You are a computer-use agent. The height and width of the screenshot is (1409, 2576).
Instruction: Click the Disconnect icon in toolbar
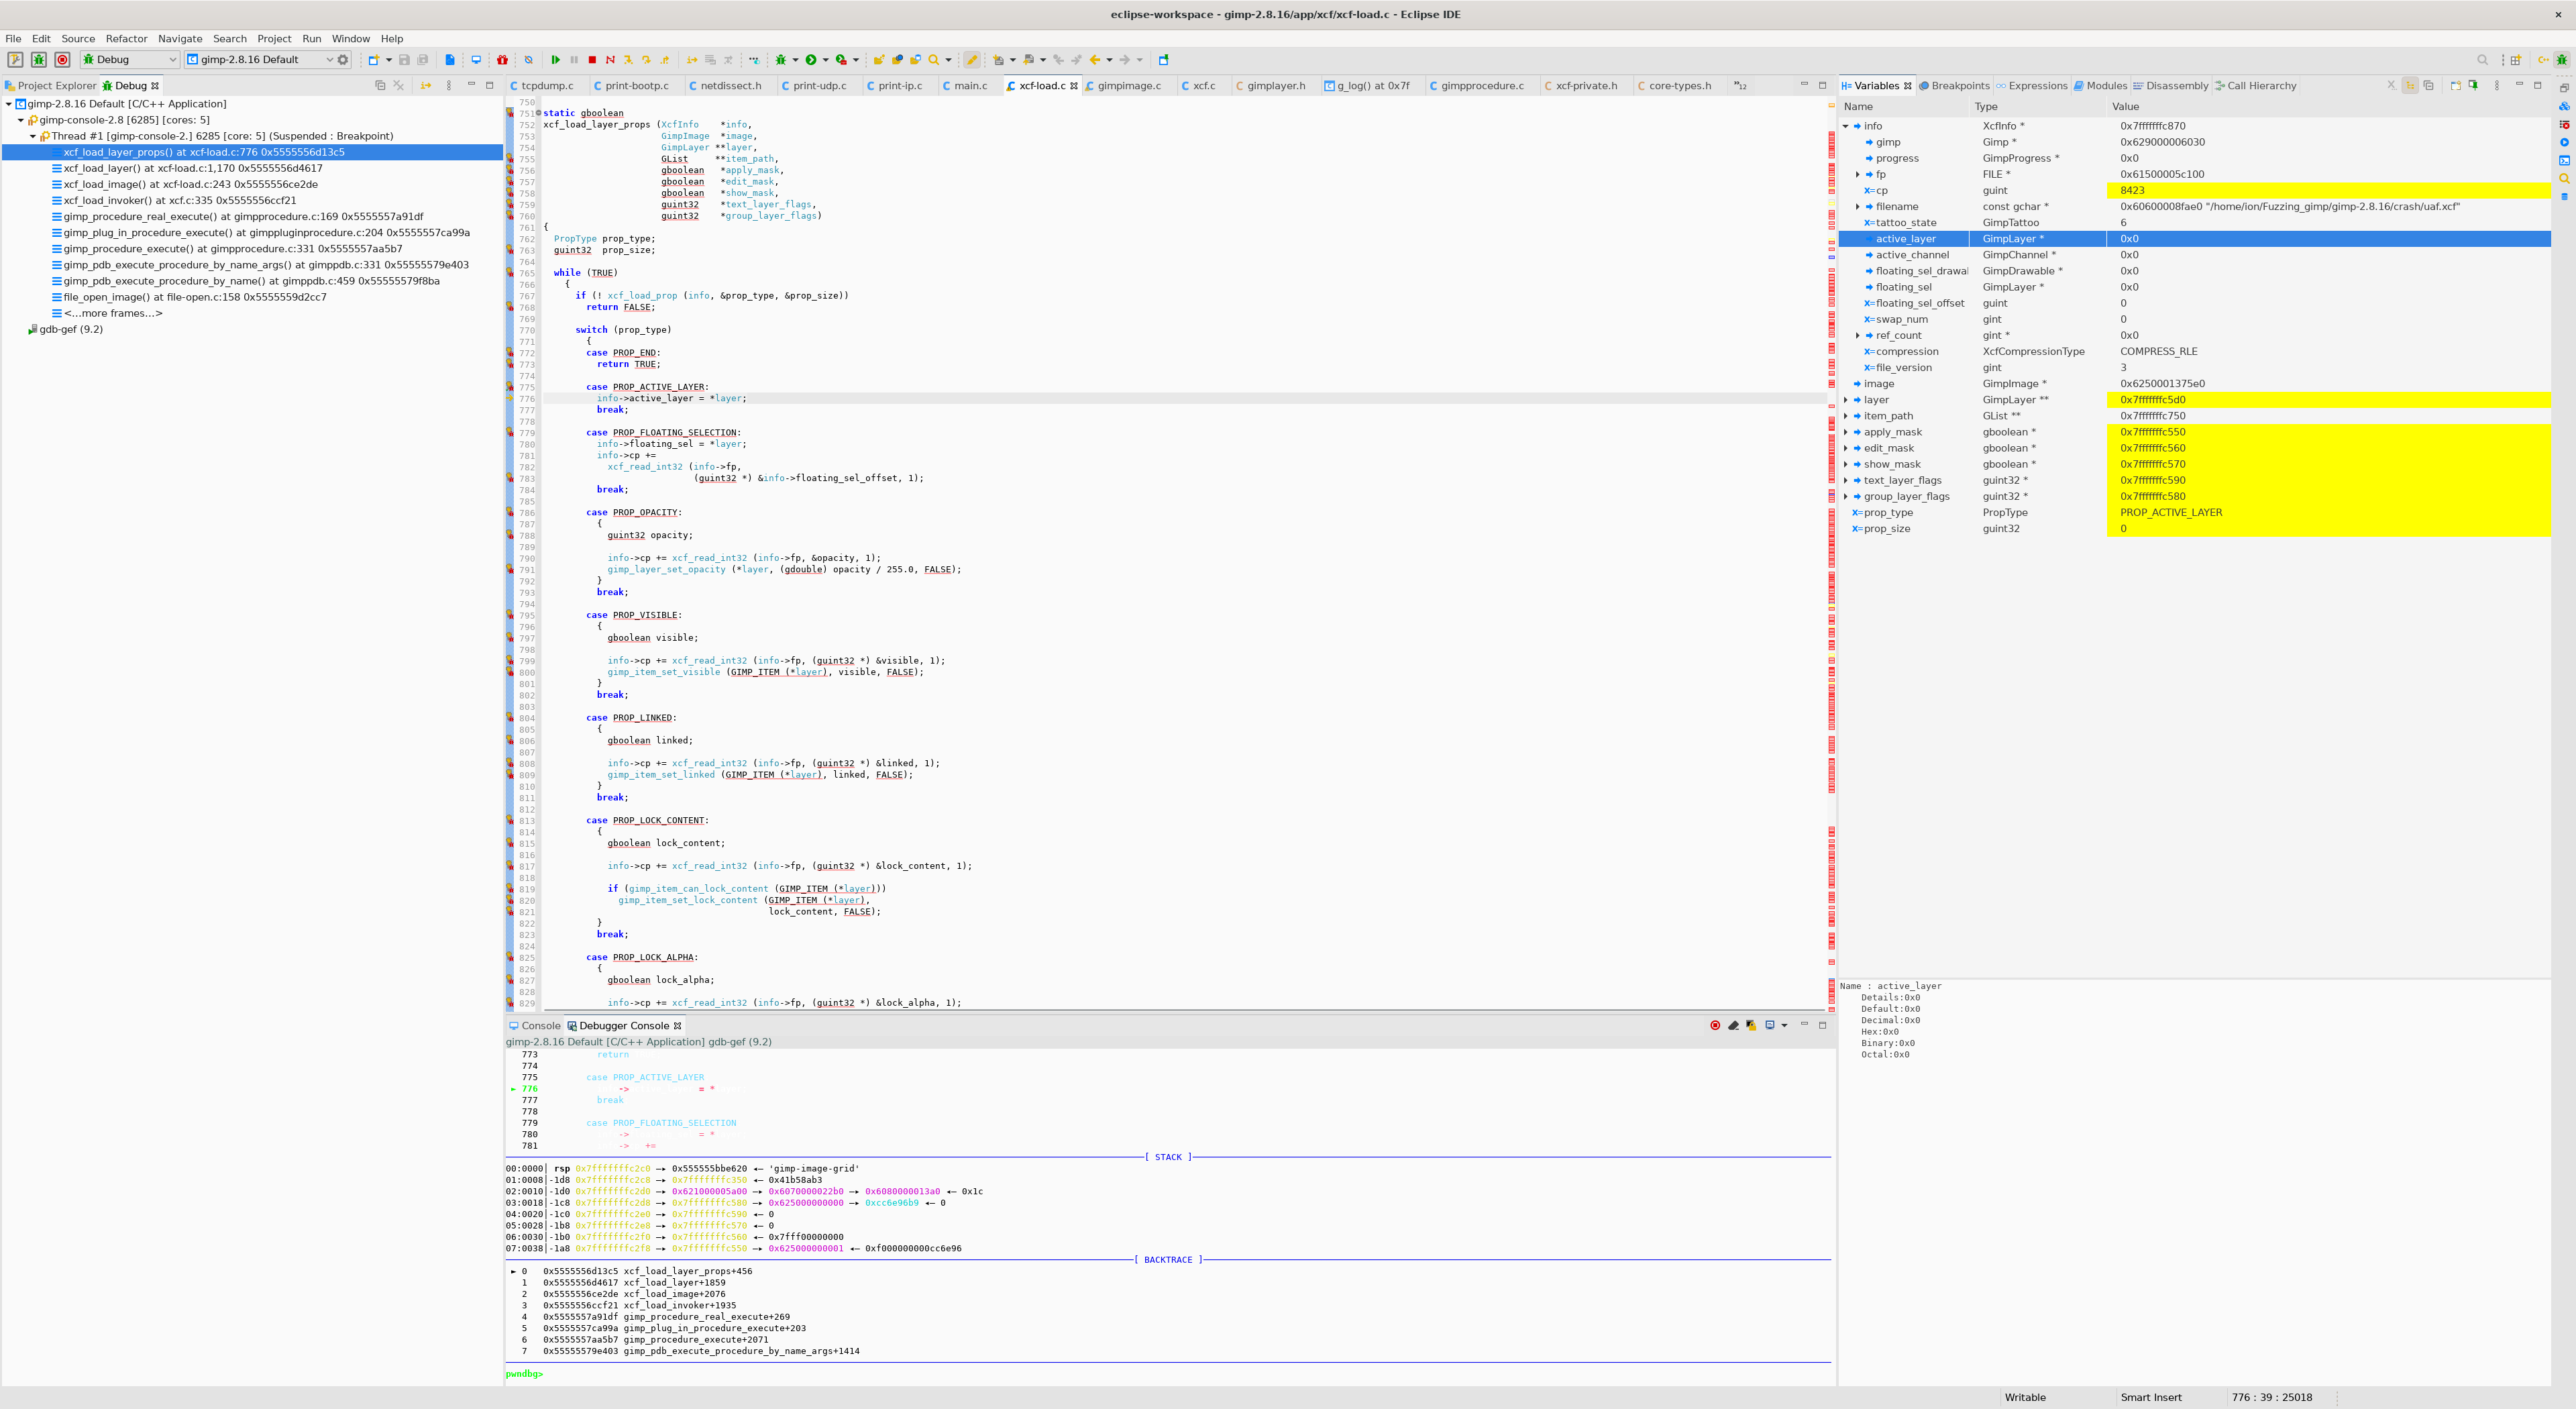pos(610,60)
